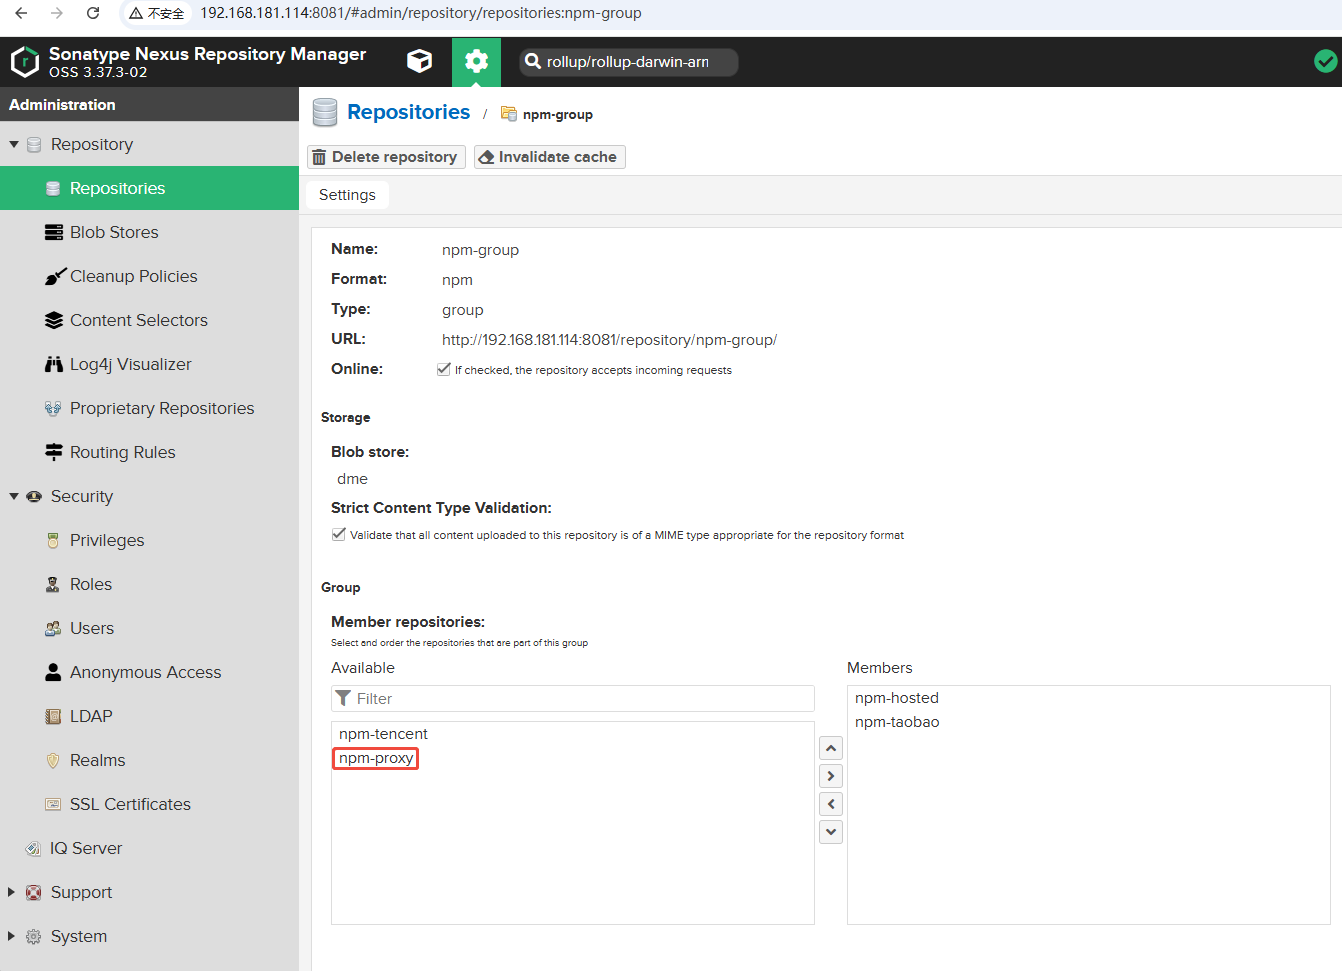This screenshot has height=971, width=1342.
Task: Open the Administration gear icon
Action: [x=476, y=61]
